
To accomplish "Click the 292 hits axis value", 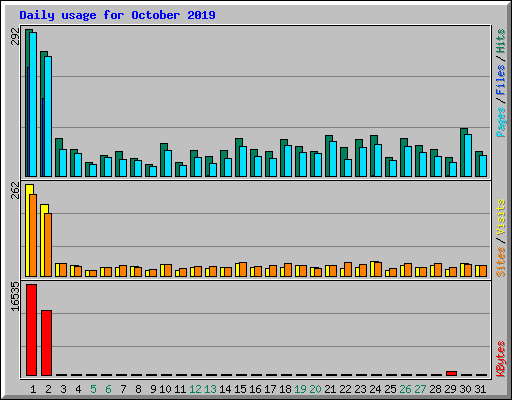I will coord(15,36).
